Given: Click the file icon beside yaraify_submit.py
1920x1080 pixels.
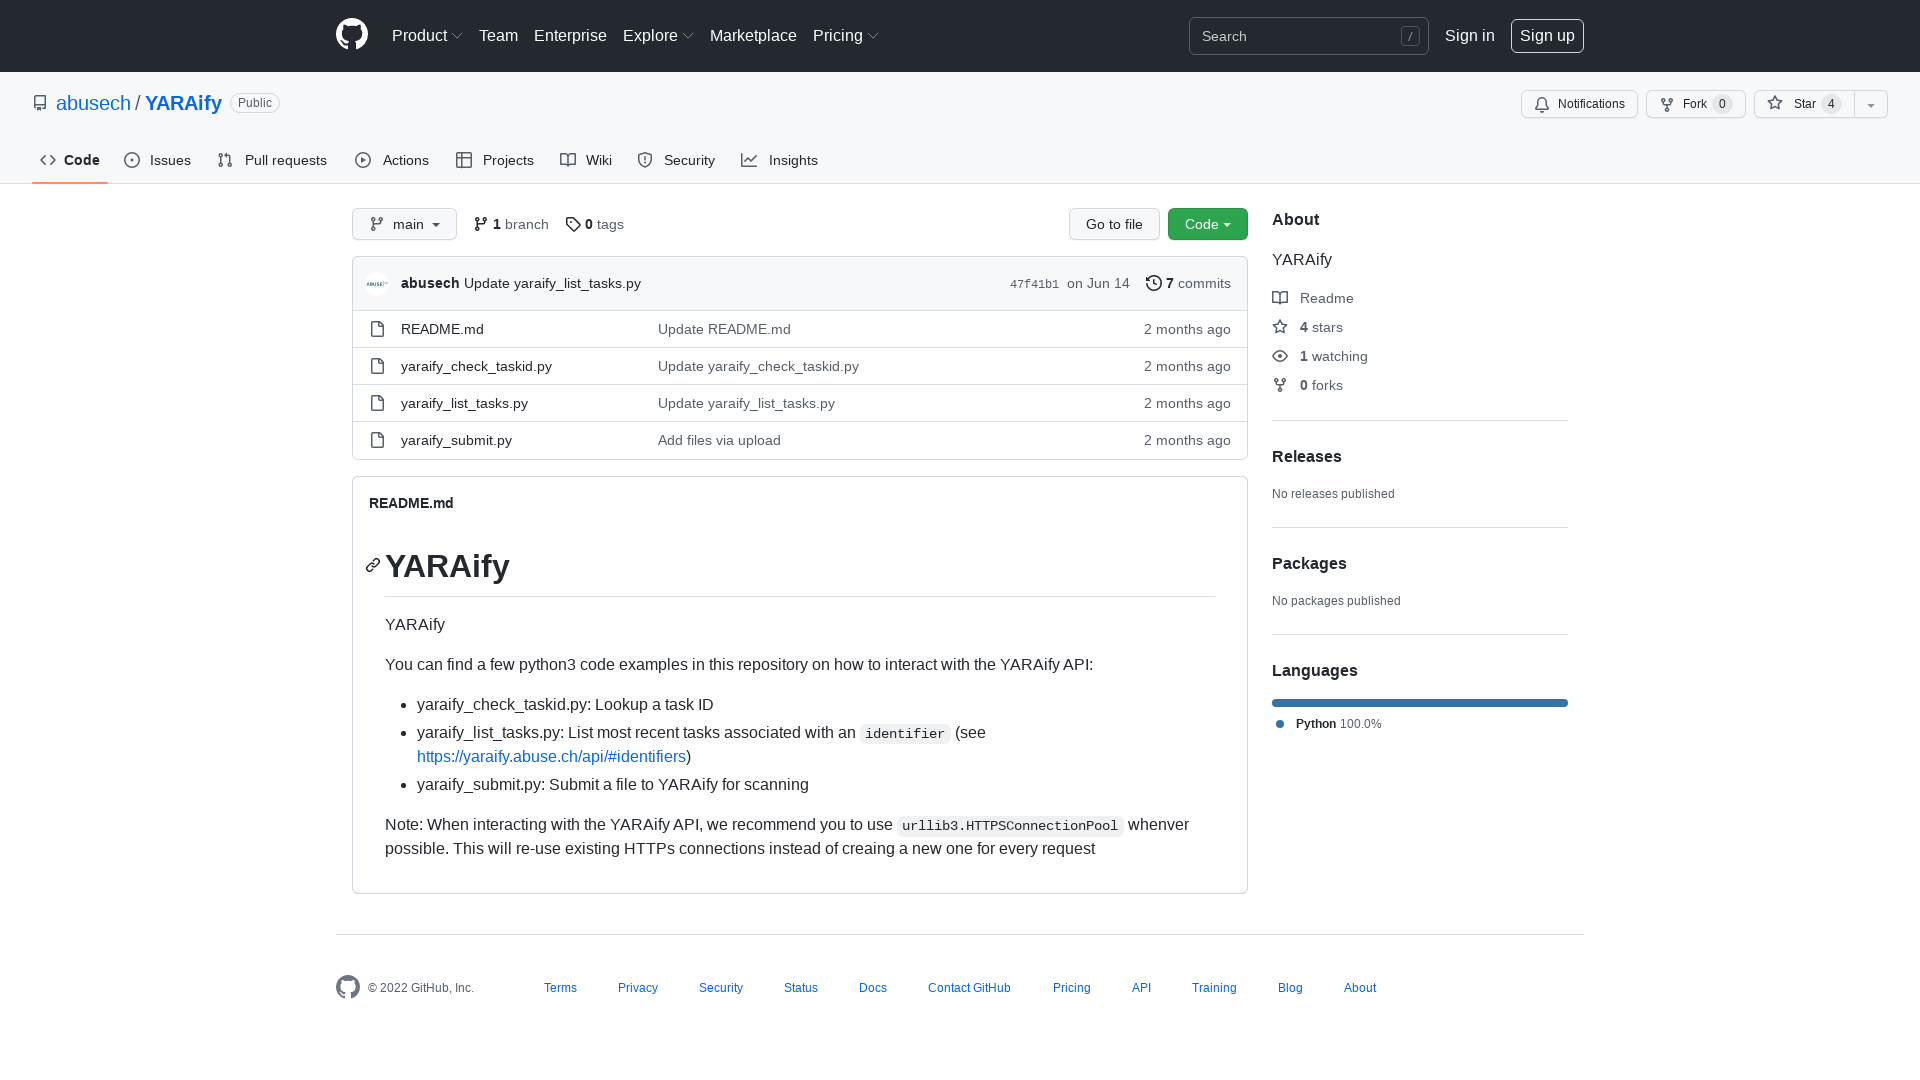Looking at the screenshot, I should pos(378,440).
